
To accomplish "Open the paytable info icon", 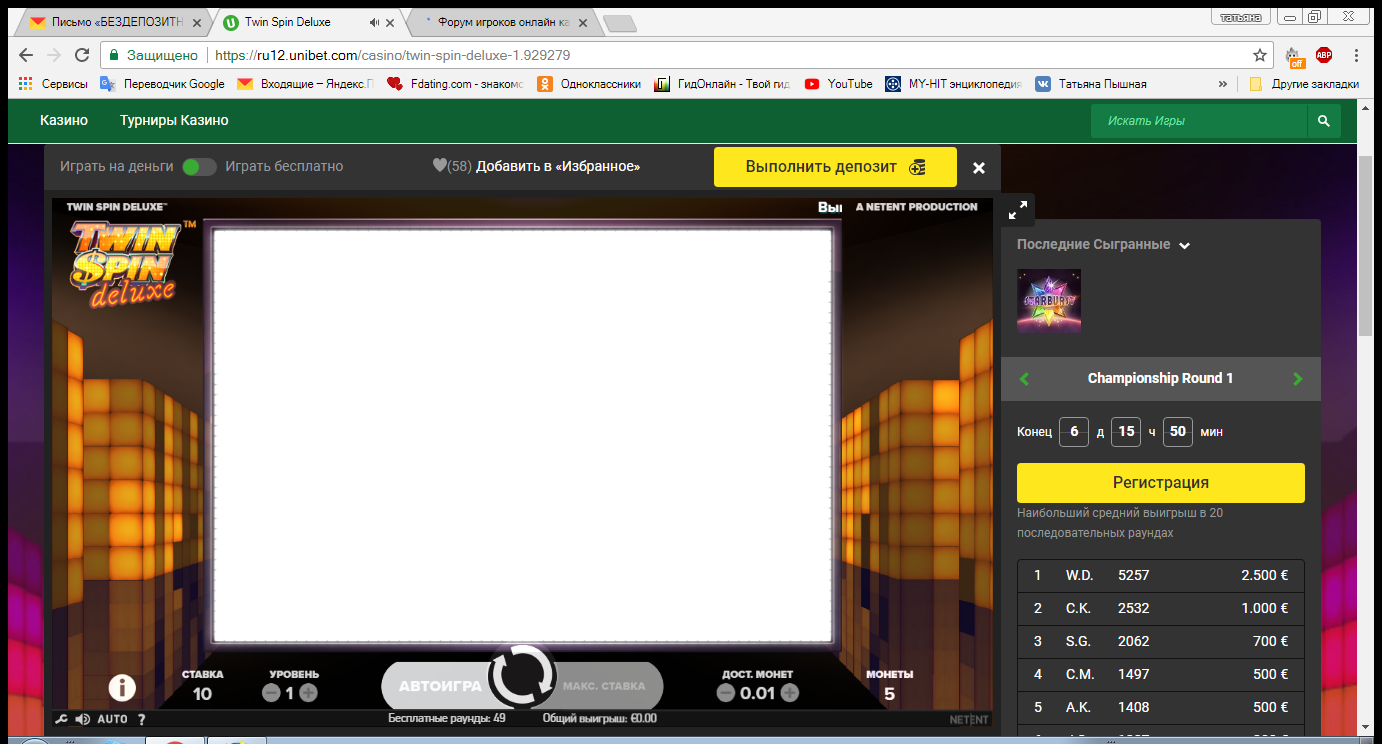I will click(x=122, y=688).
